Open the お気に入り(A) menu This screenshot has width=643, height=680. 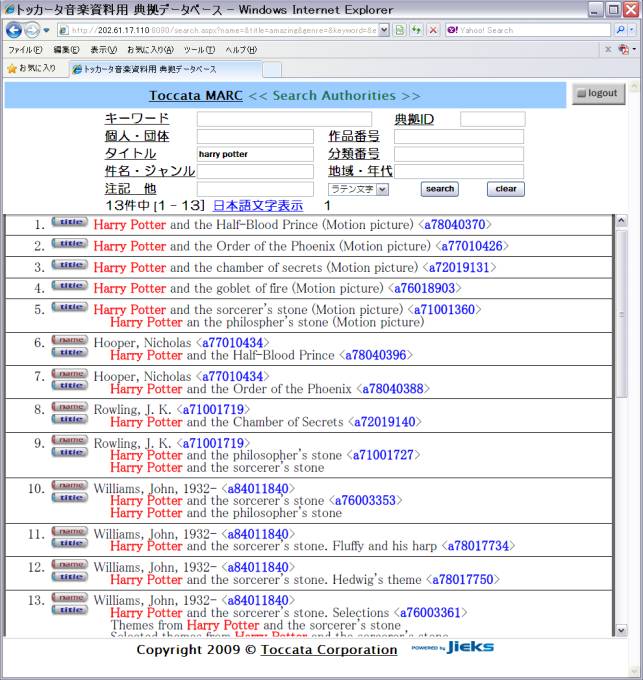tap(150, 50)
